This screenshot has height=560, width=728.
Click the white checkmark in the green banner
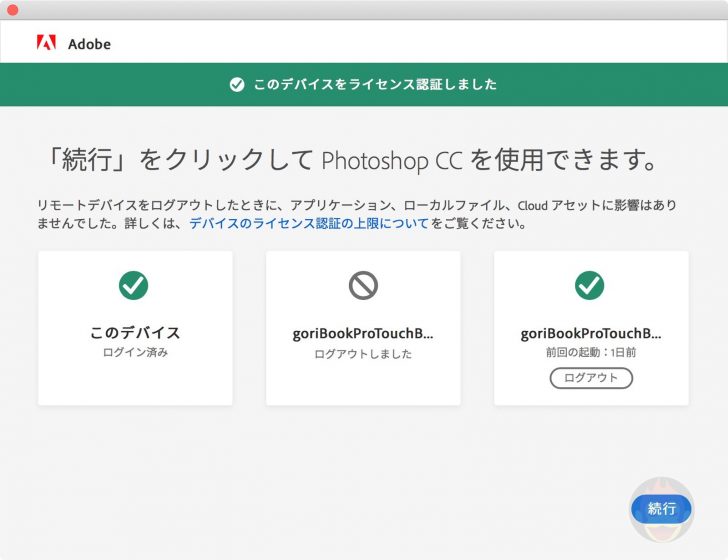[x=237, y=85]
